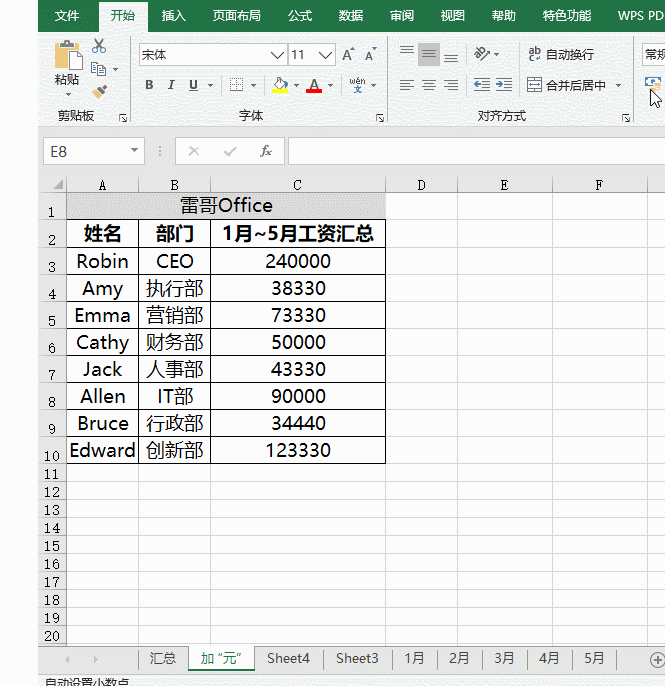Open the 汇总 sheet tab
665x686 pixels.
tap(163, 658)
